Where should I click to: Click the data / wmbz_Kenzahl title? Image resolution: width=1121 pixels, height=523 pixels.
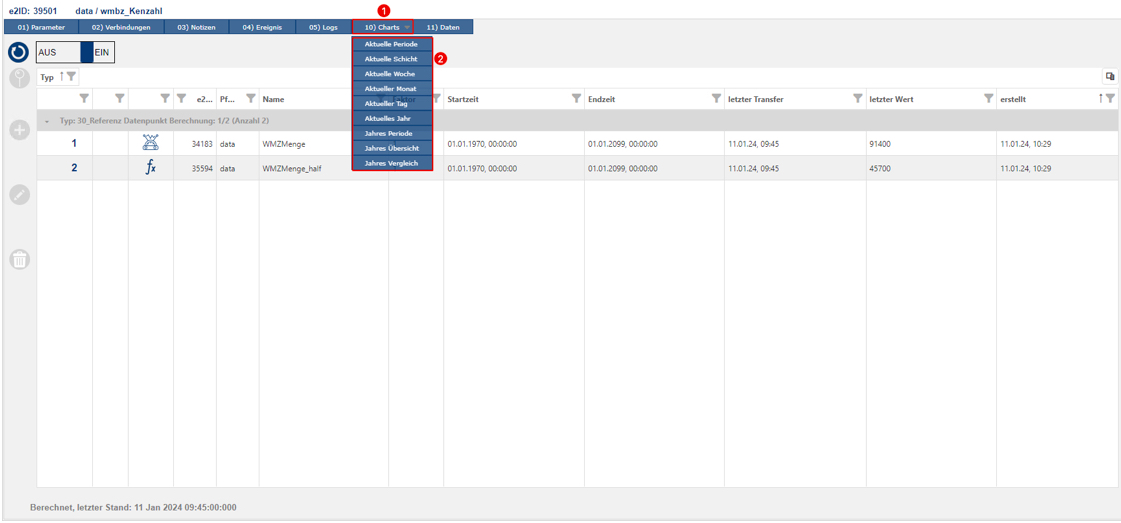118,11
